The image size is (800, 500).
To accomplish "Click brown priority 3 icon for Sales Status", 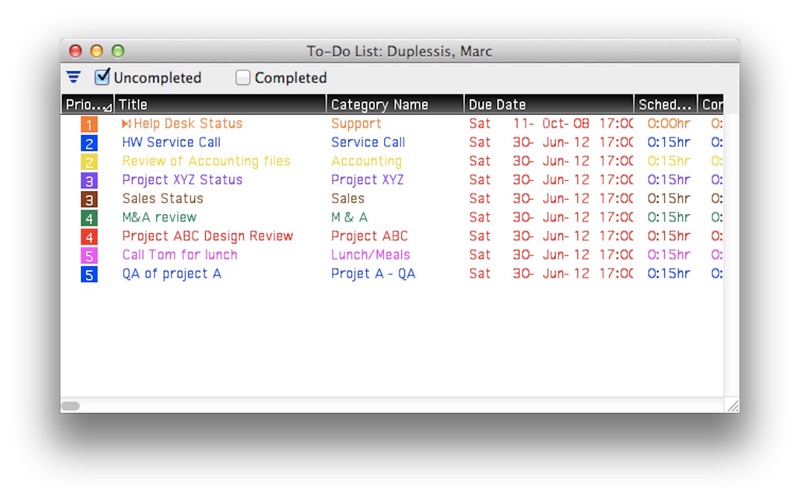I will click(x=89, y=199).
